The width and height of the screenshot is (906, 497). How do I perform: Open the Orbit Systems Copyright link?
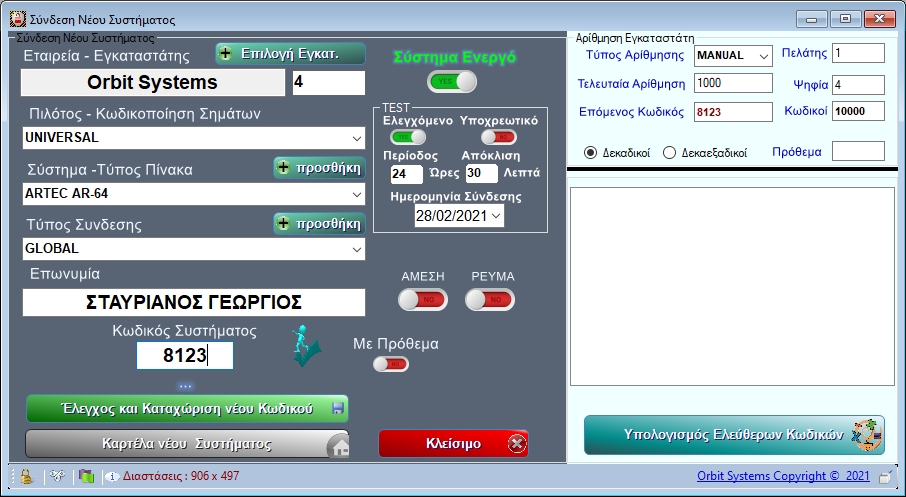(x=784, y=476)
